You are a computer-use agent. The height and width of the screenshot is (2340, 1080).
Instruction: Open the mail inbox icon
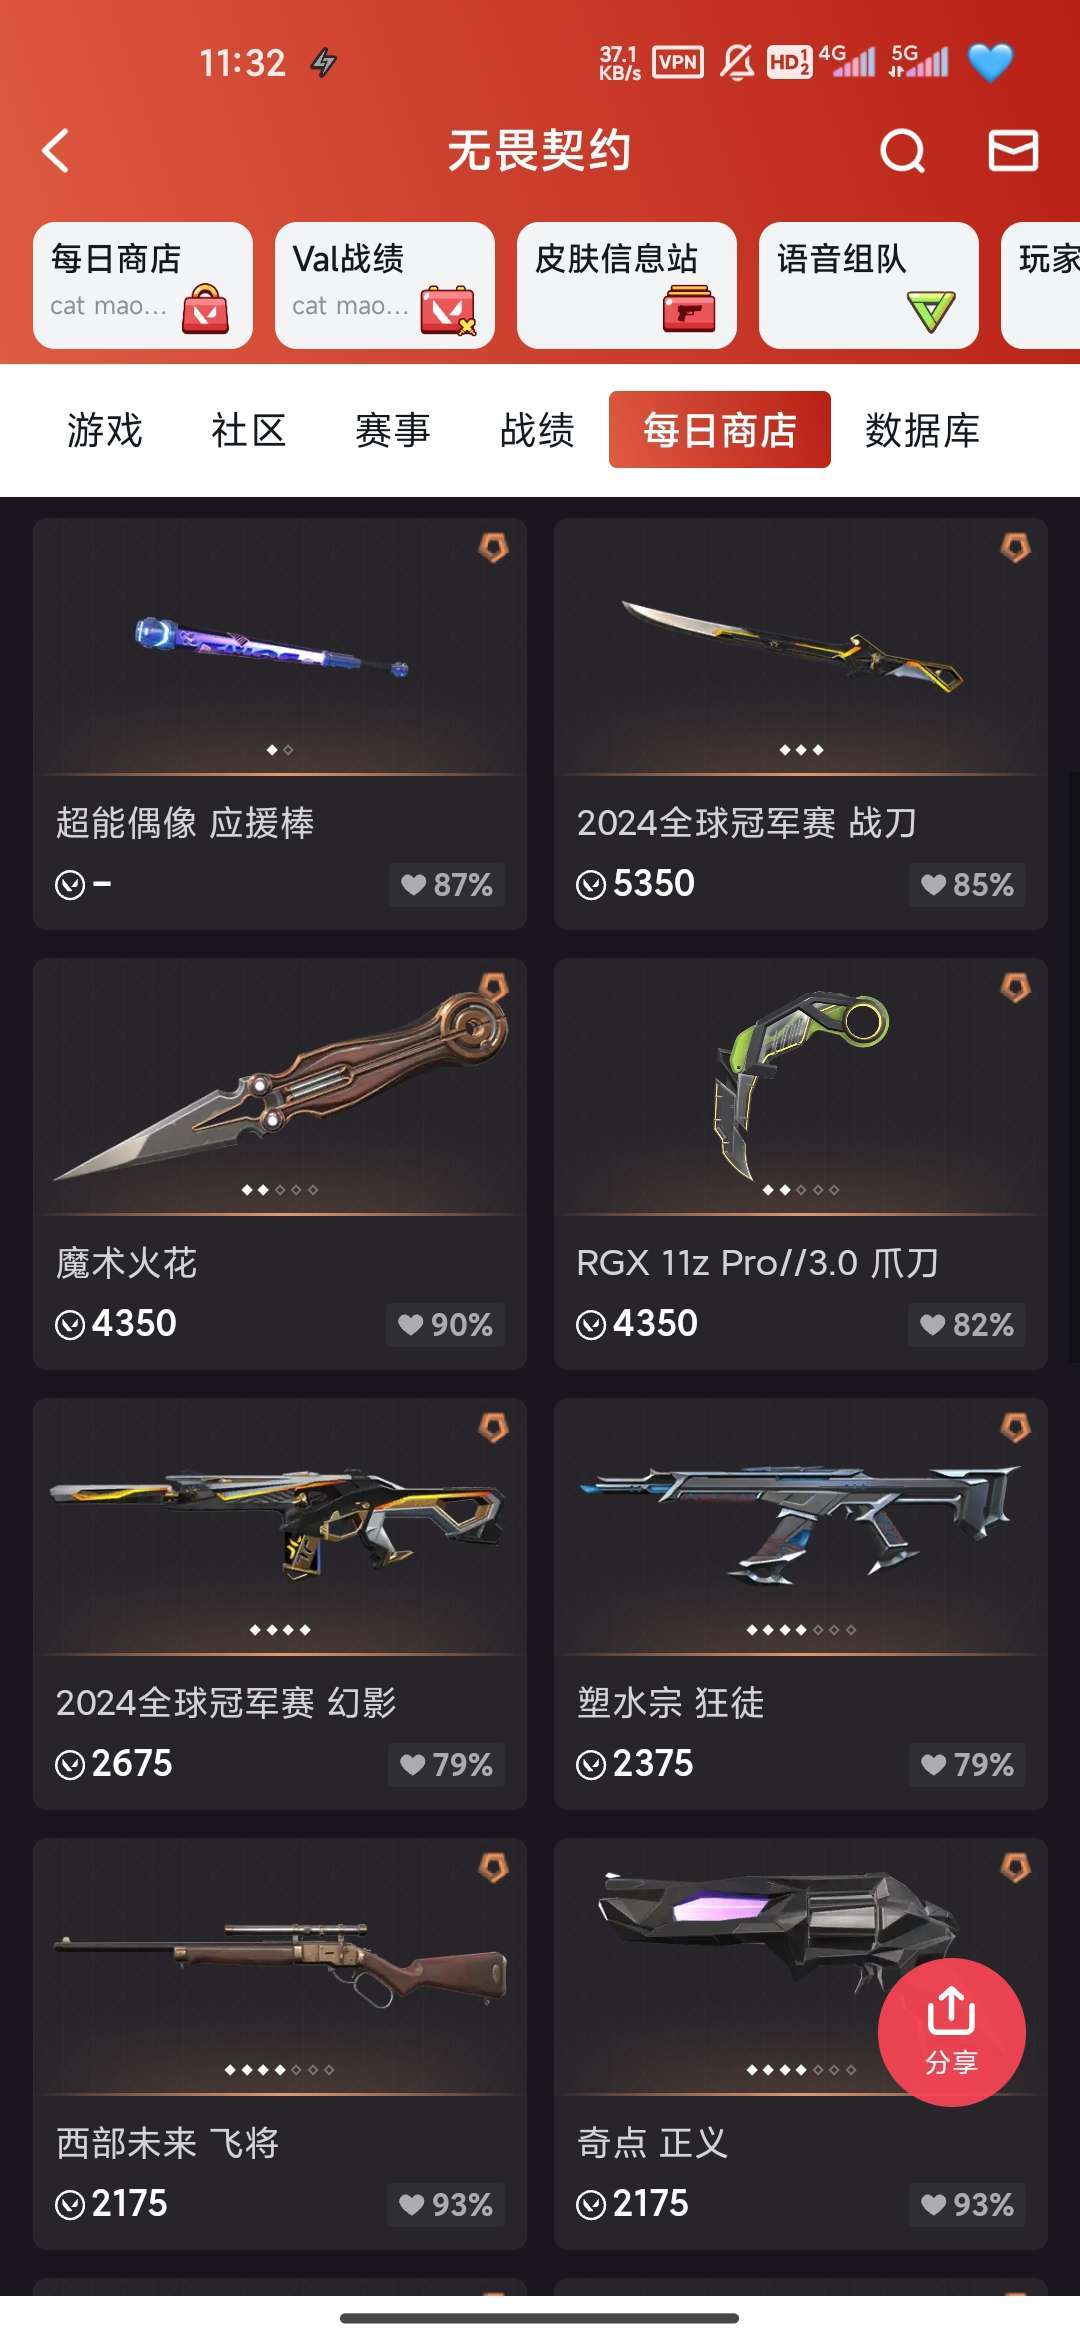tap(1013, 151)
